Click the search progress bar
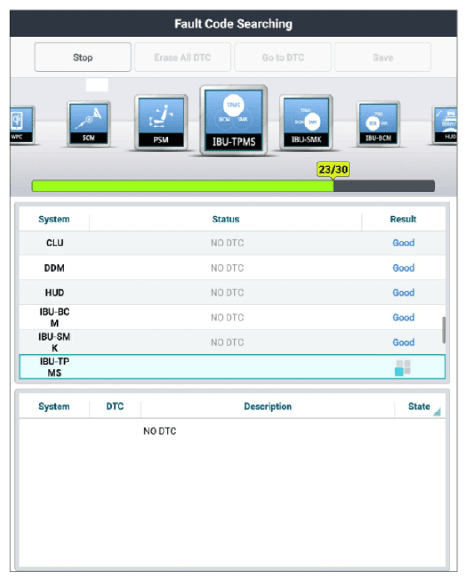 pos(233,186)
